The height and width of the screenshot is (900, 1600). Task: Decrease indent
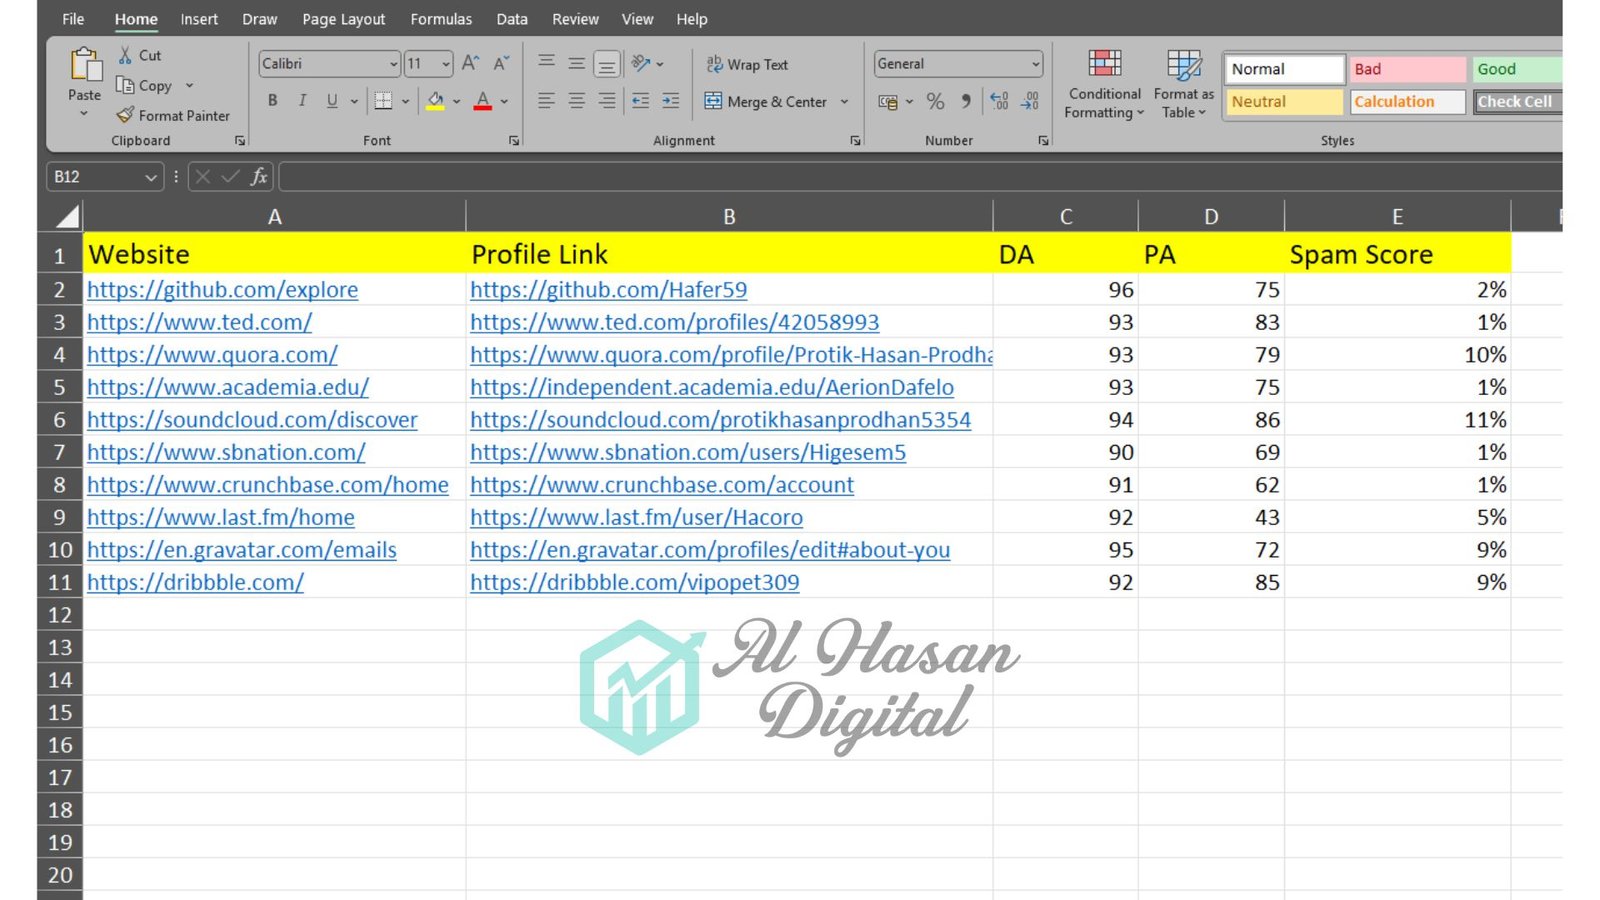(641, 101)
